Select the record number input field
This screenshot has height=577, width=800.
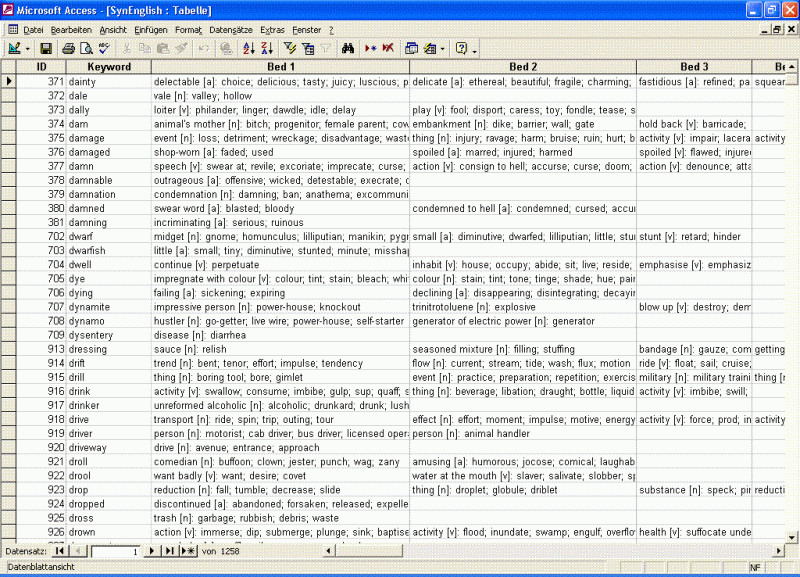[114, 550]
